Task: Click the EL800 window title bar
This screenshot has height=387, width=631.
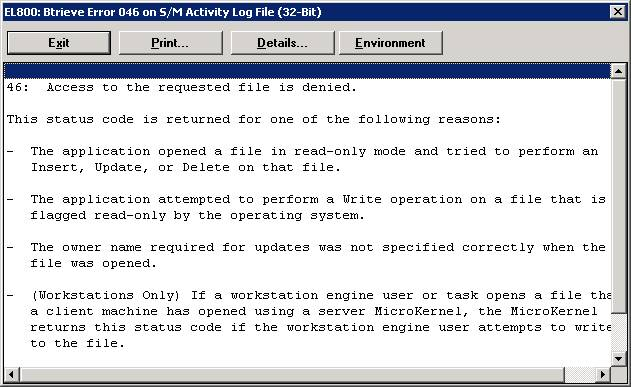Action: [x=306, y=12]
